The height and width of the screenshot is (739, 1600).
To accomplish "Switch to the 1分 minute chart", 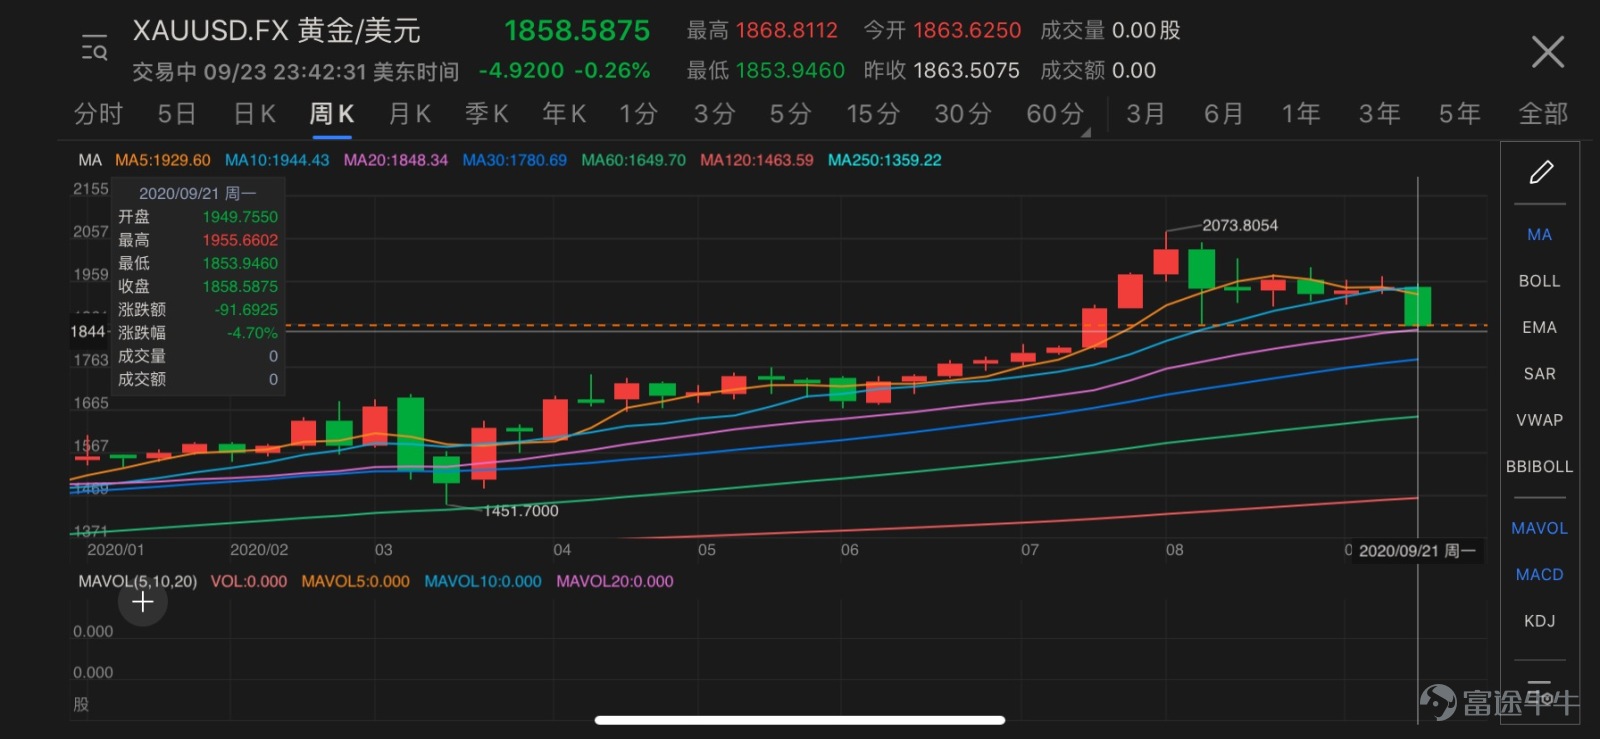I will click(638, 114).
